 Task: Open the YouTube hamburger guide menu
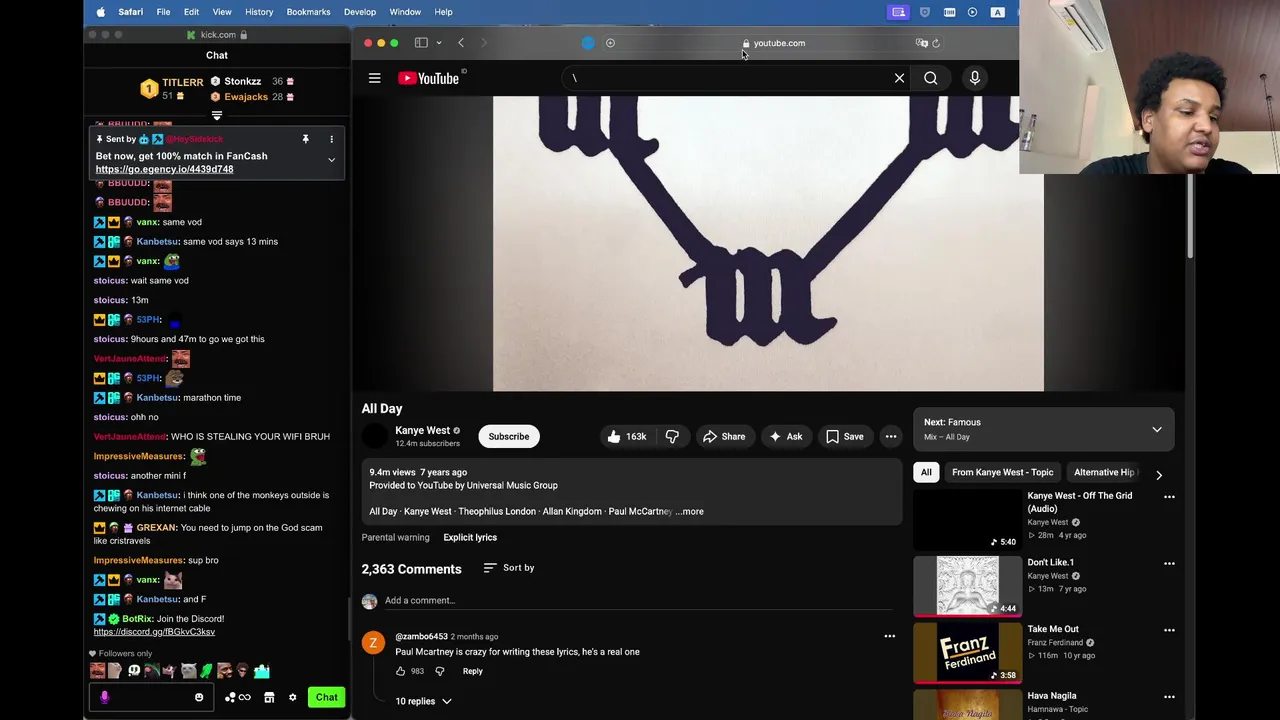374,78
